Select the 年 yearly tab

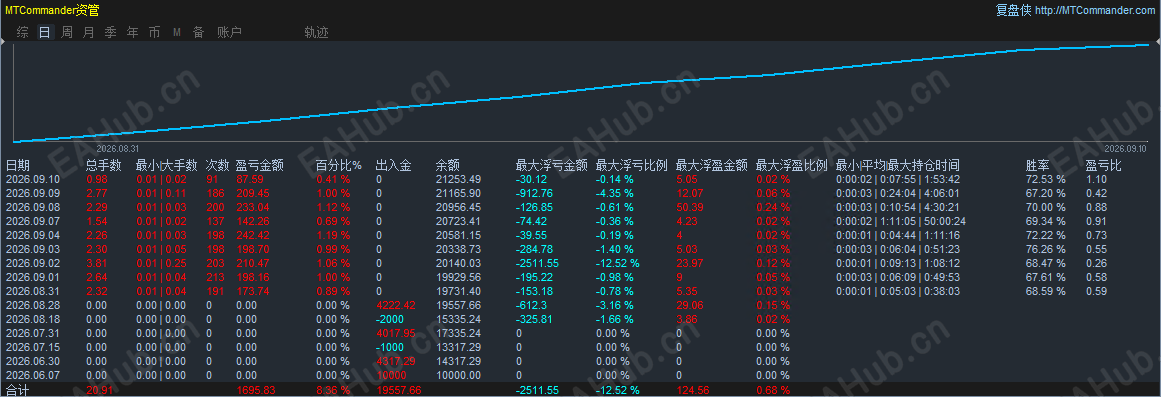[133, 32]
